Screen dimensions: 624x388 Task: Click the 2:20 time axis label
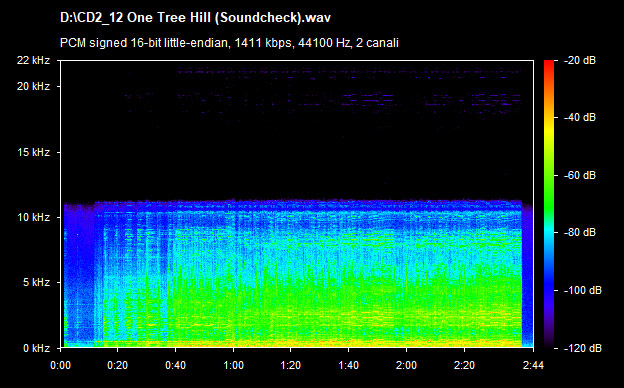(x=464, y=365)
